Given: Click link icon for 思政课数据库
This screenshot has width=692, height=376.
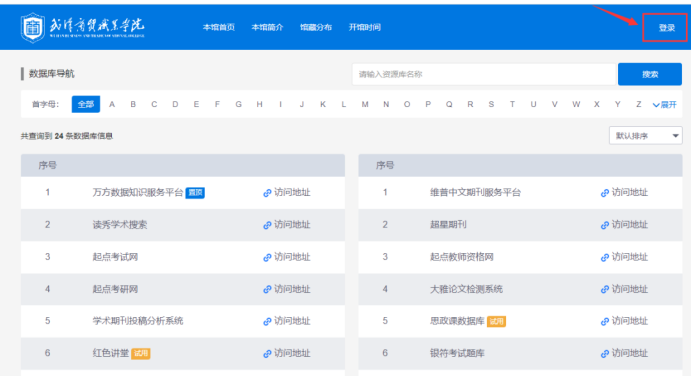Looking at the screenshot, I should tap(605, 321).
